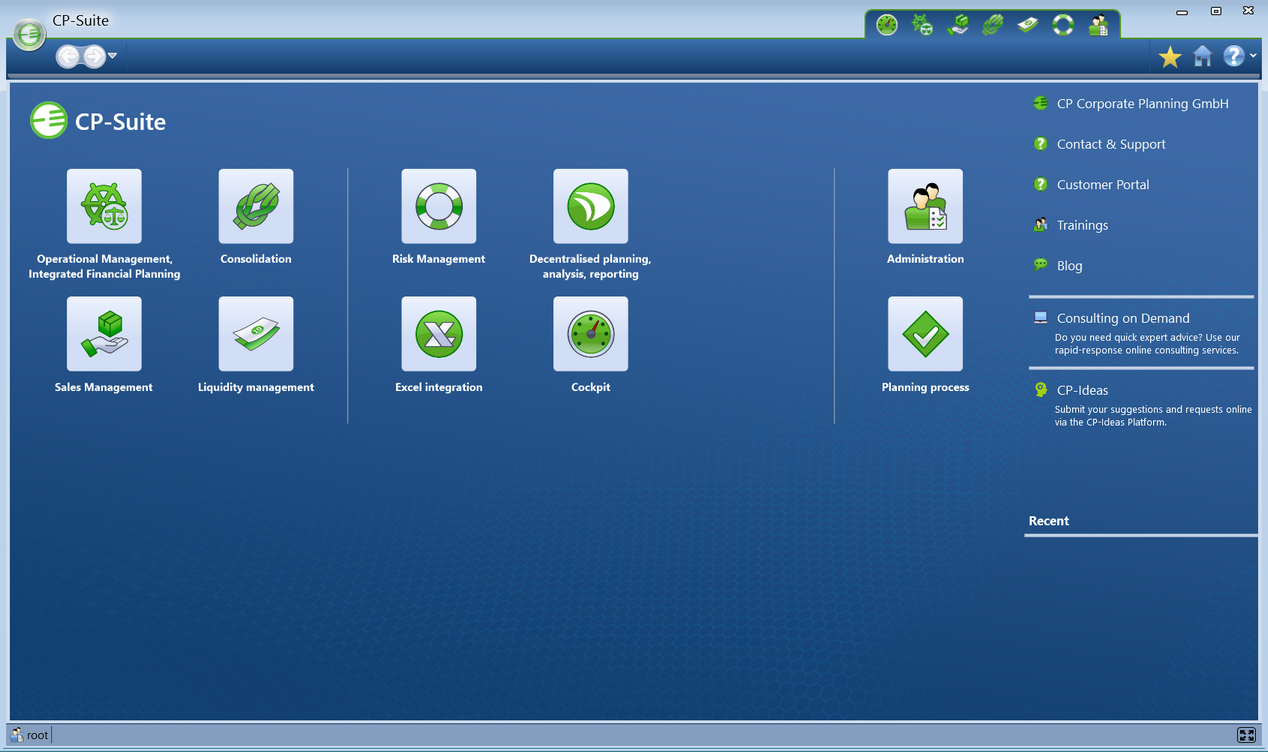Open the Trainings link
This screenshot has width=1268, height=752.
click(1082, 225)
